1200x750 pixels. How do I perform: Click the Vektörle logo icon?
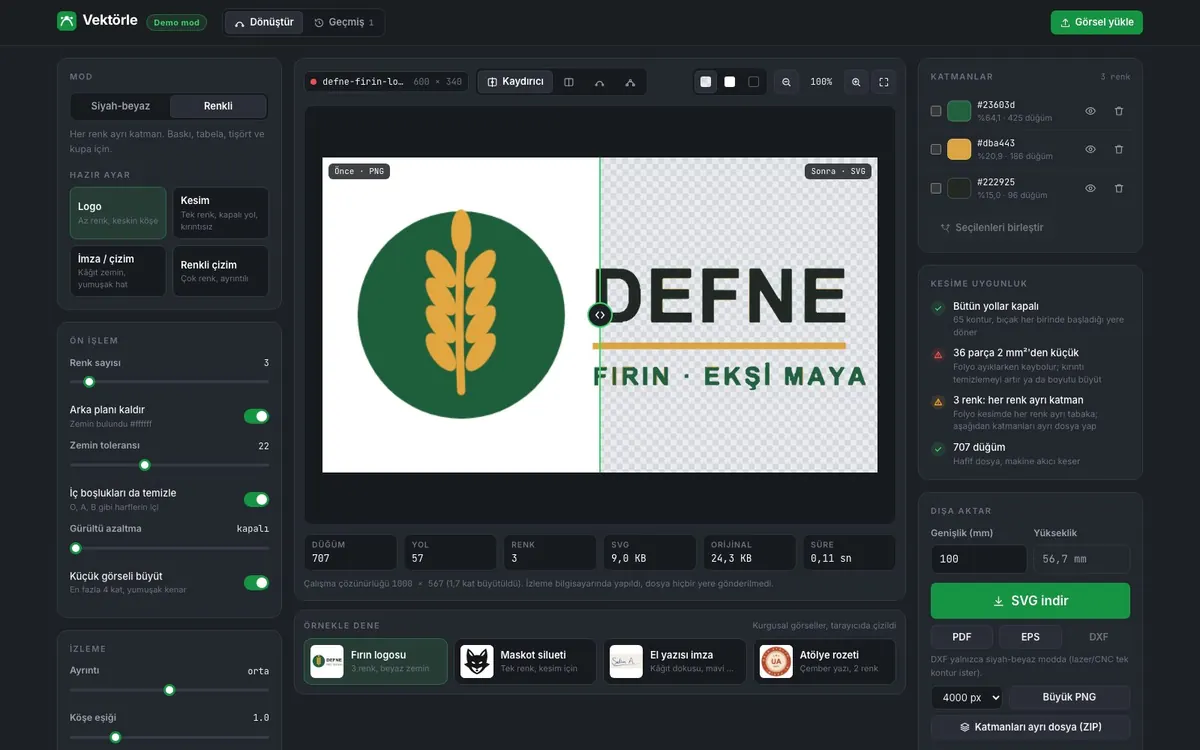coord(67,21)
